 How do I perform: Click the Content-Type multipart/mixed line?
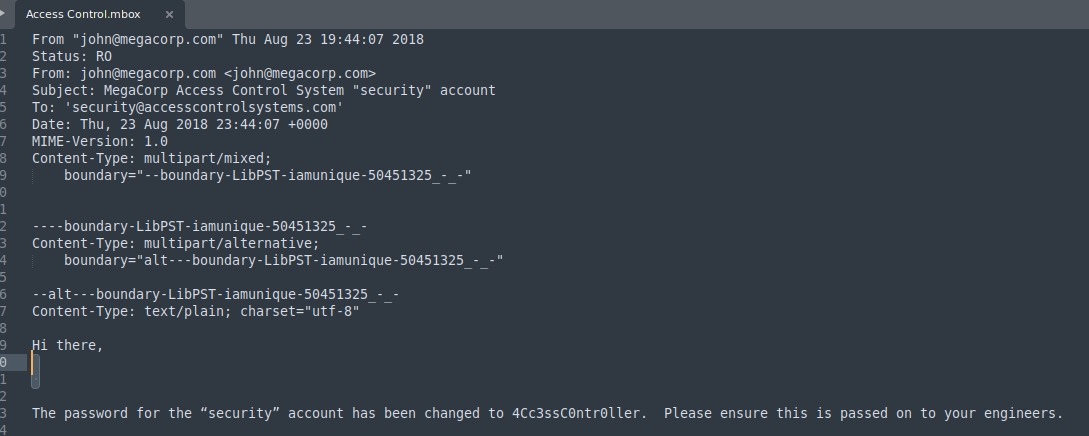[151, 158]
